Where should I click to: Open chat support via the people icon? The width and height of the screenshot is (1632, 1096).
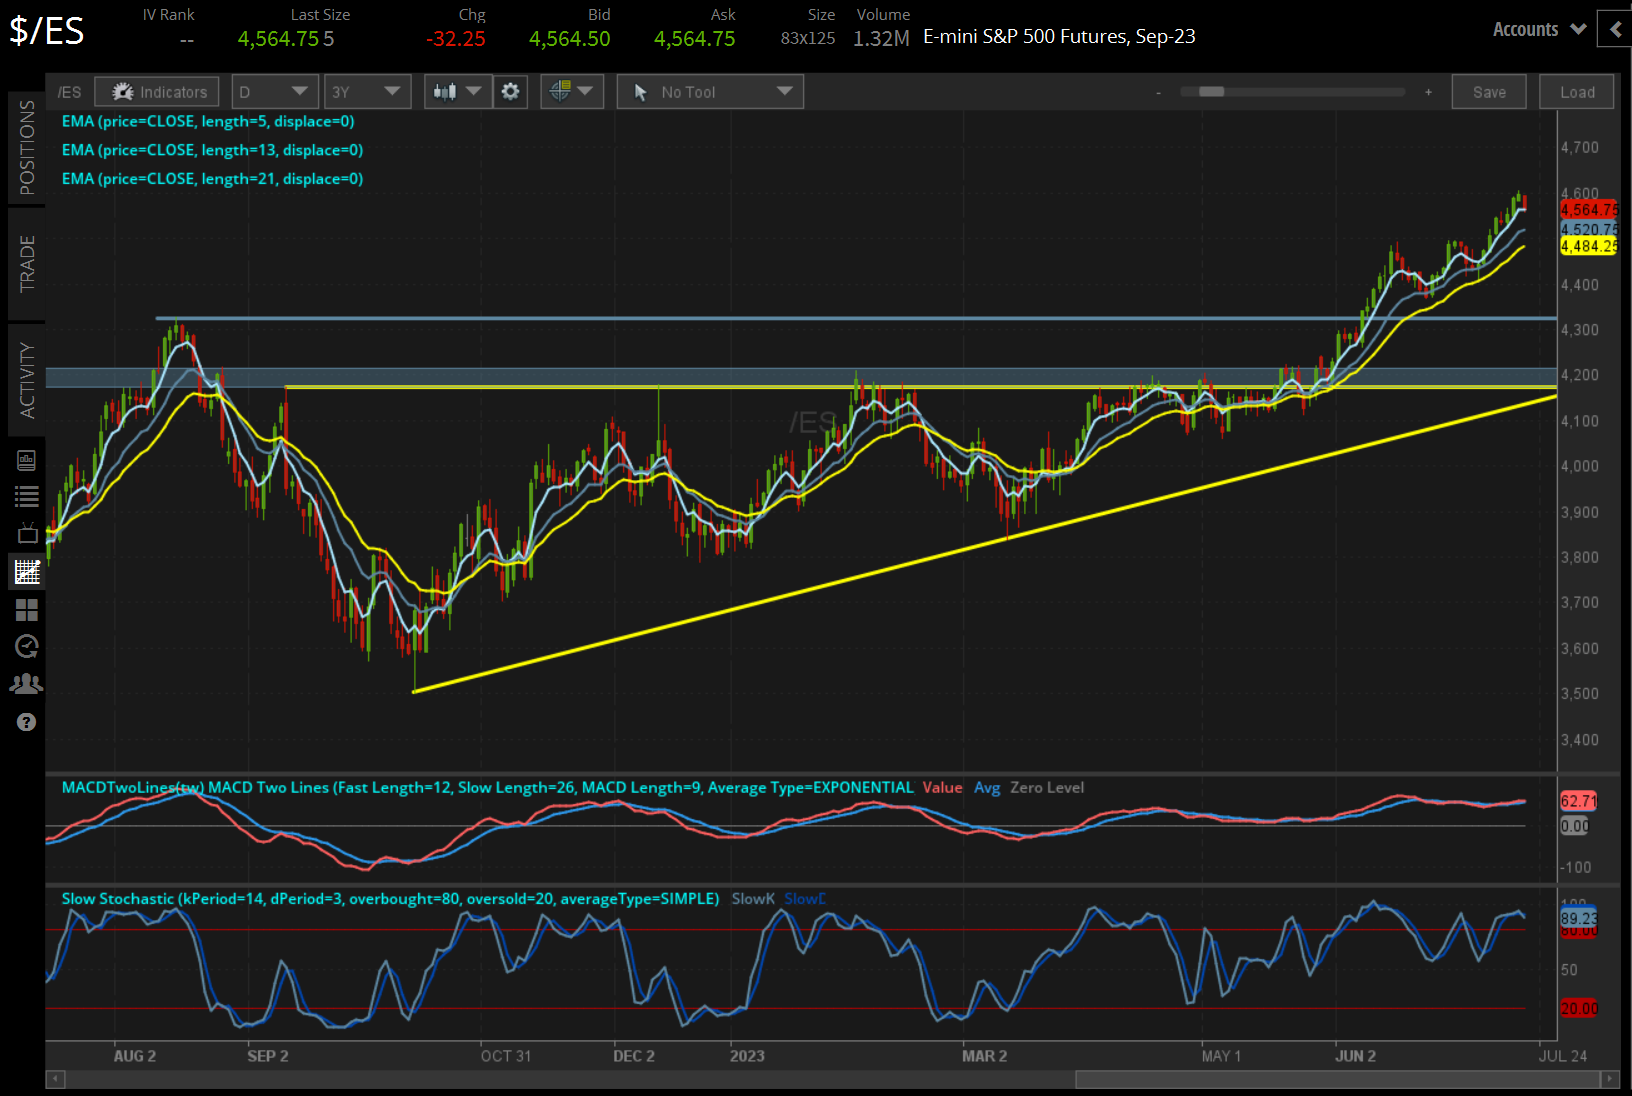tap(27, 682)
